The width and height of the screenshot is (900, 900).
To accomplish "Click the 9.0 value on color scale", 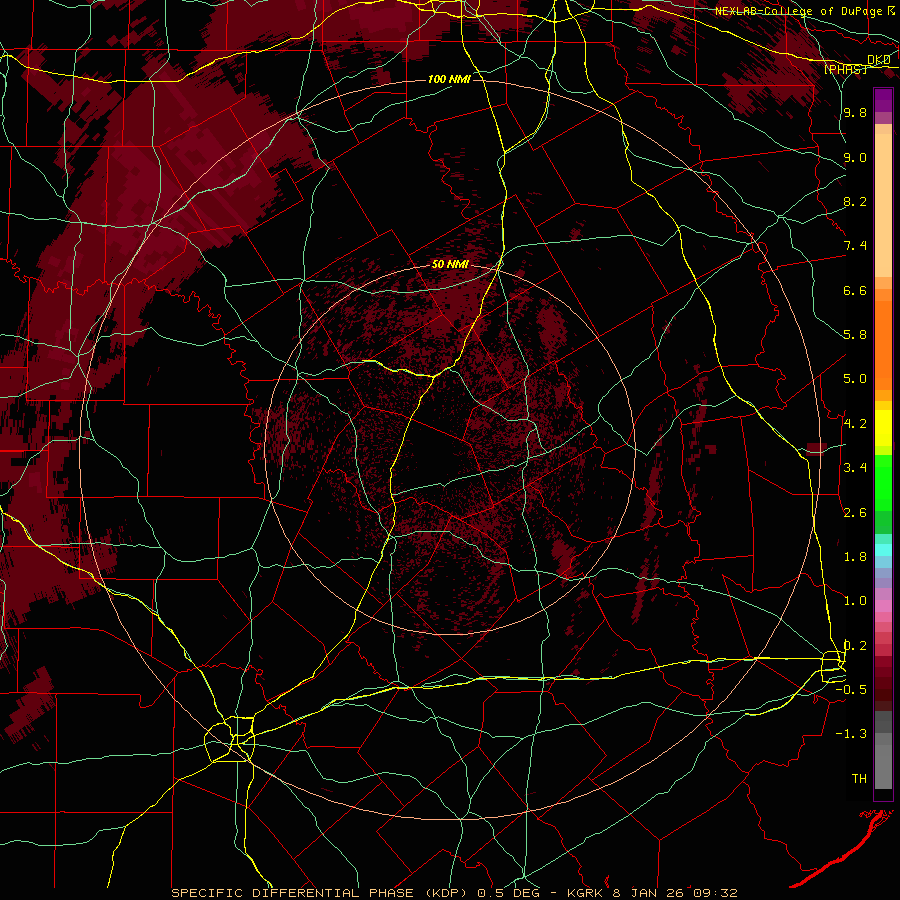I will tap(855, 157).
